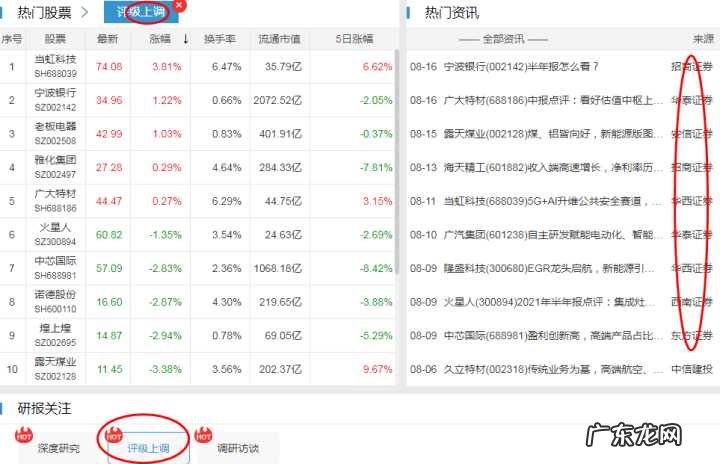Click the 热门股票 section title

[45, 13]
